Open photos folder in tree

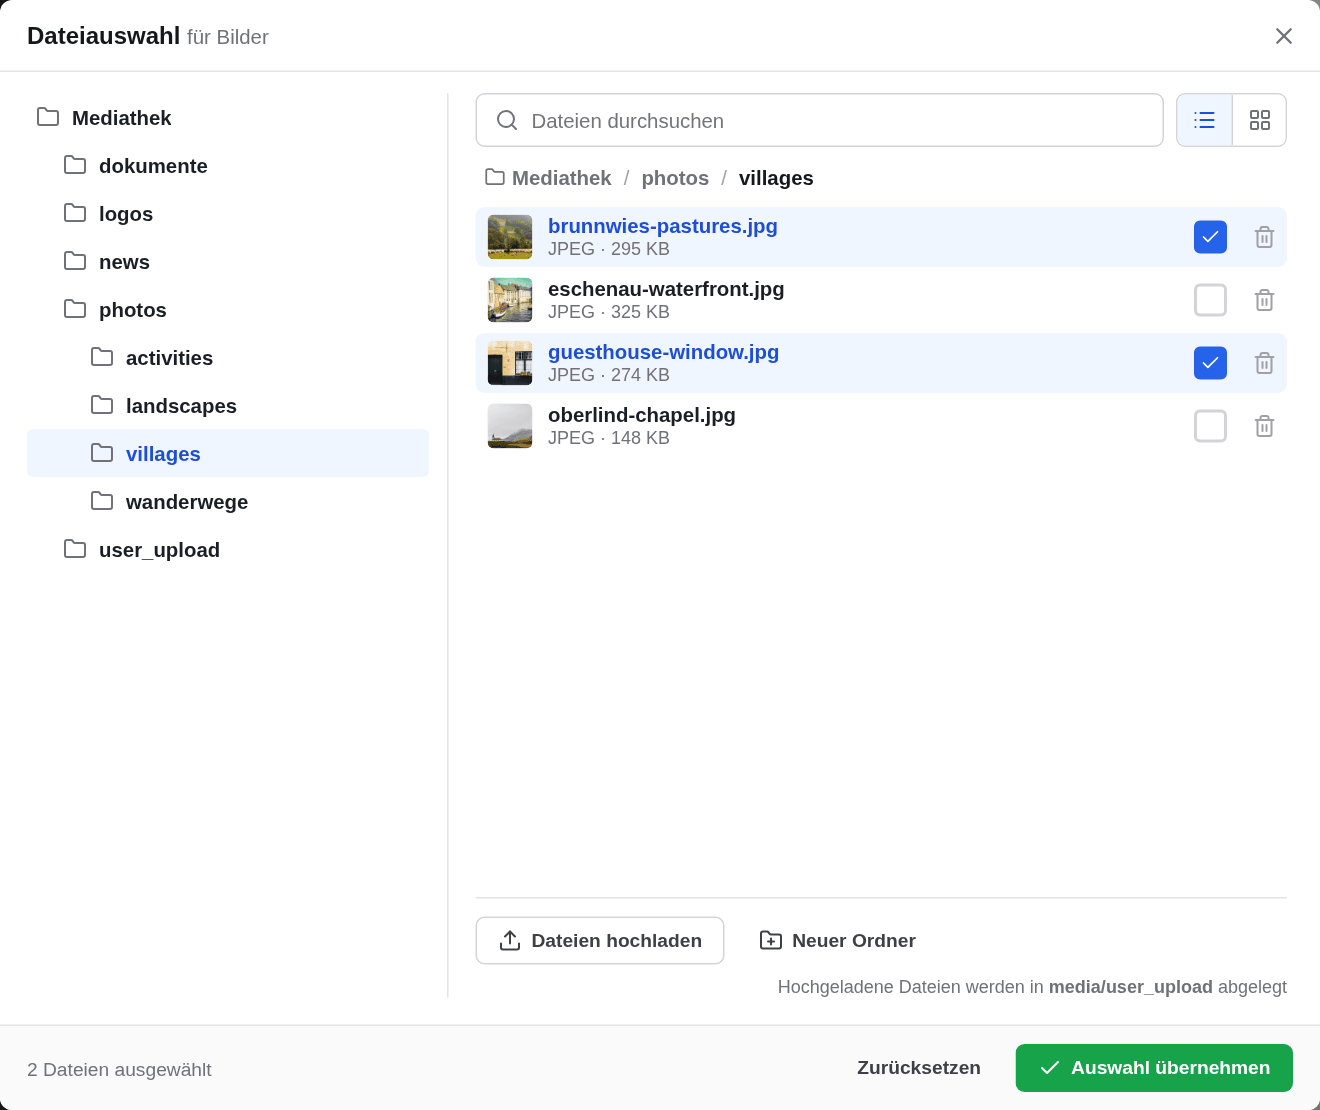click(x=228, y=310)
